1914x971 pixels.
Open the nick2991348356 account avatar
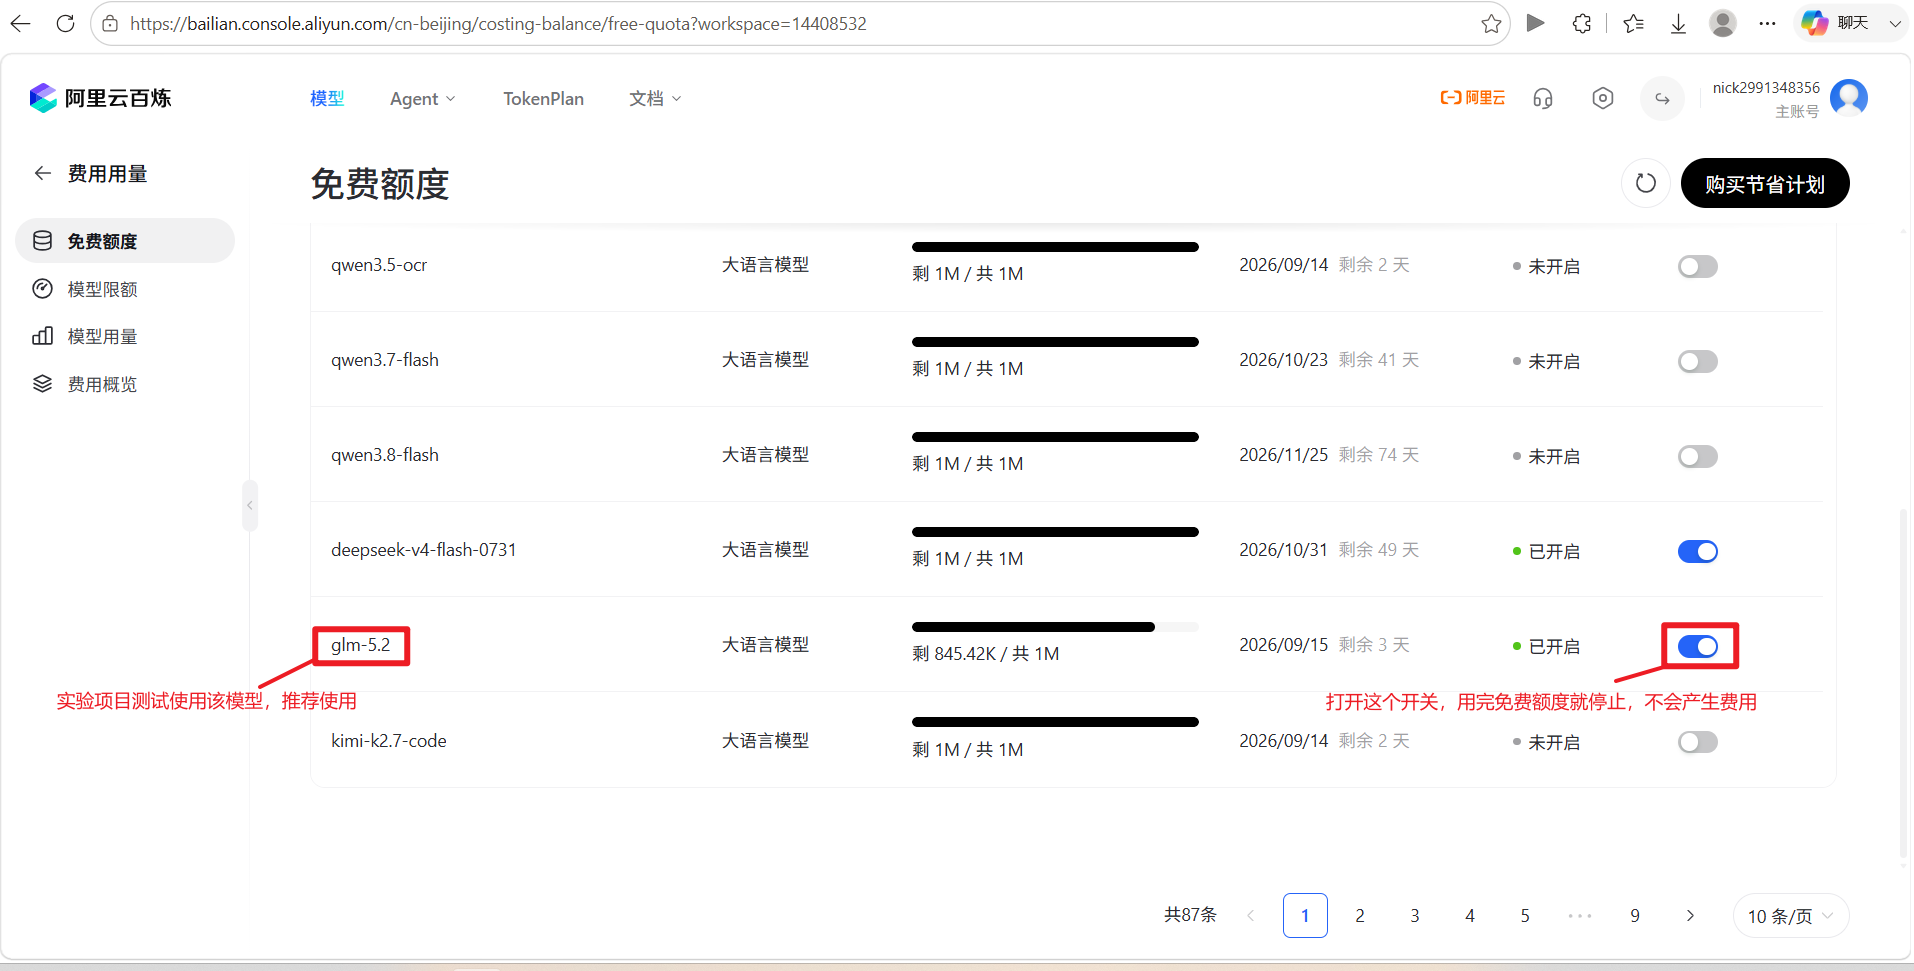click(1849, 98)
